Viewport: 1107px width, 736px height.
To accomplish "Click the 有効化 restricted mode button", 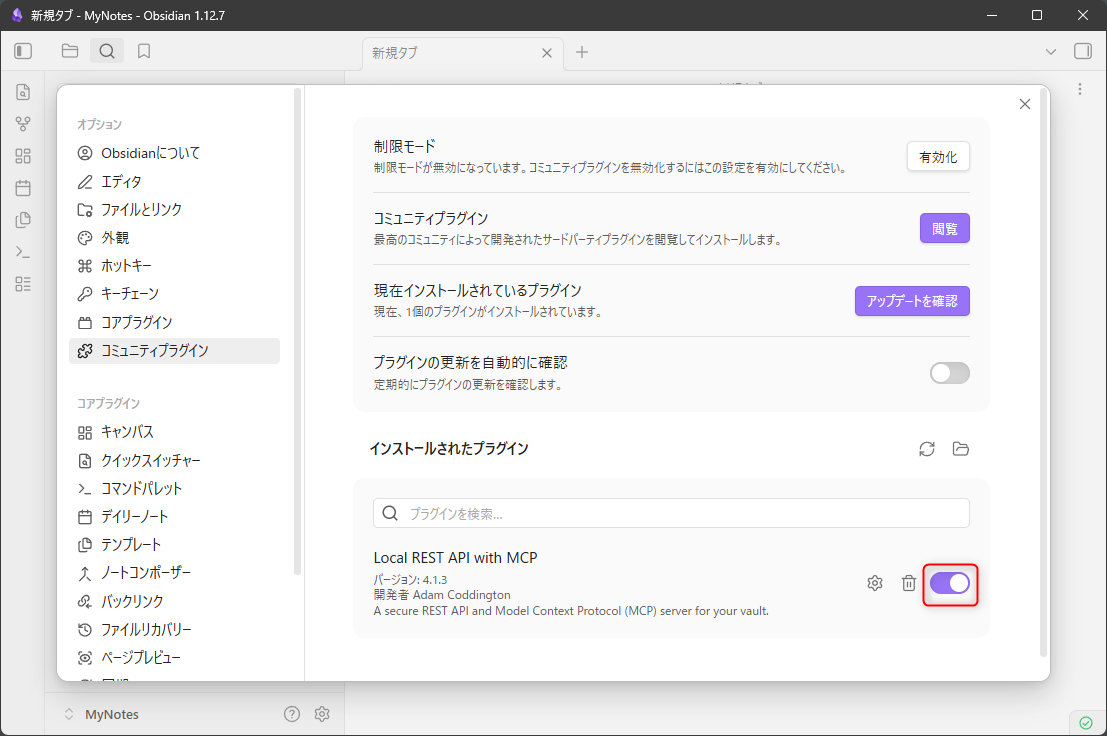I will (x=938, y=157).
